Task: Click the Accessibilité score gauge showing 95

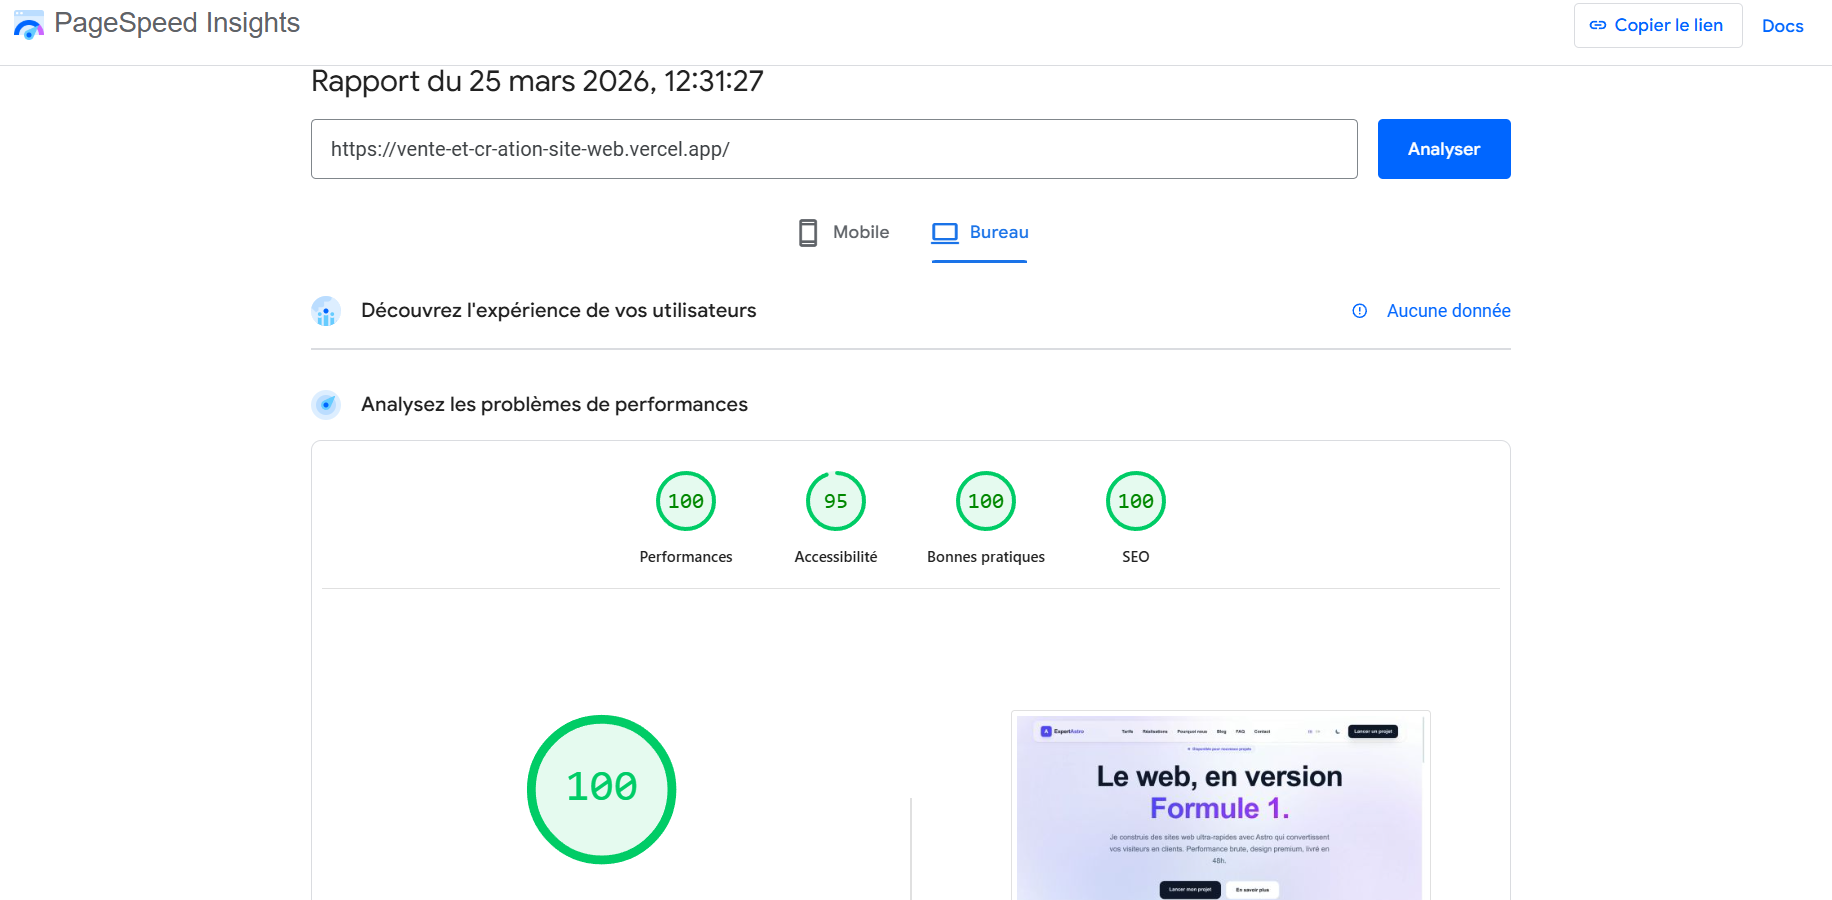Action: pyautogui.click(x=835, y=501)
